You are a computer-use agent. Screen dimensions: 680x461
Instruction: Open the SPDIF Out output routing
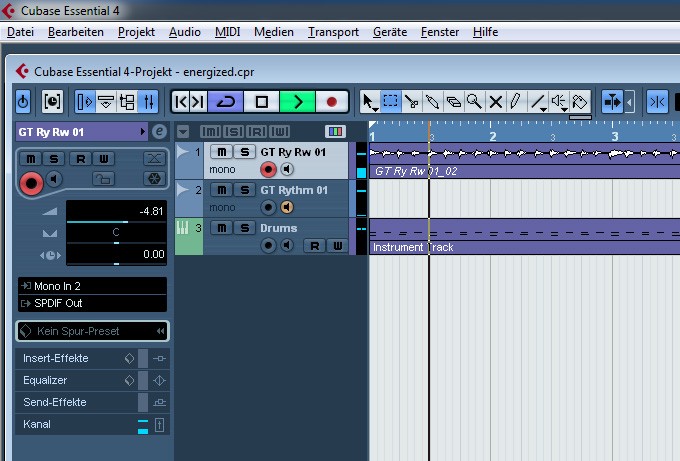92,303
